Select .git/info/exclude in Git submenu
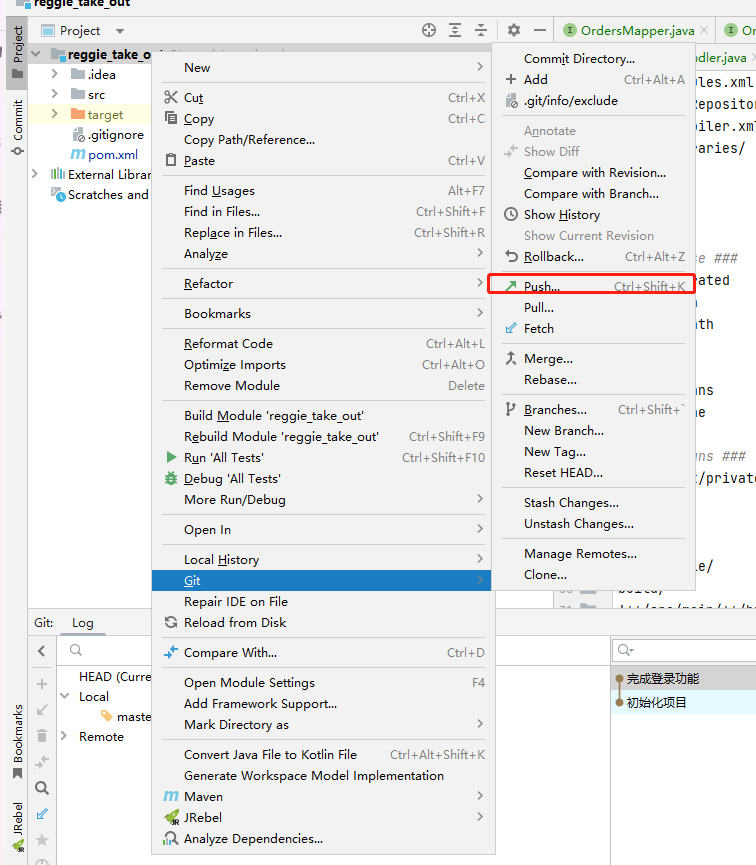 tap(593, 100)
